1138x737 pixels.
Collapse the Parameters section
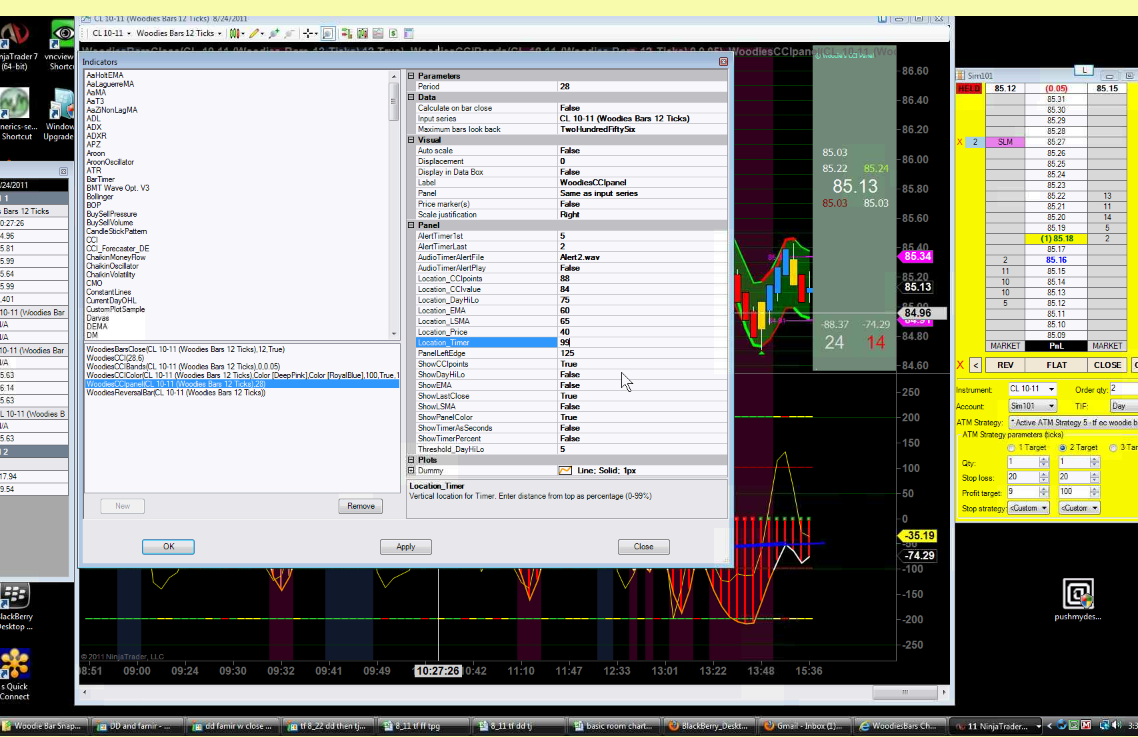411,76
